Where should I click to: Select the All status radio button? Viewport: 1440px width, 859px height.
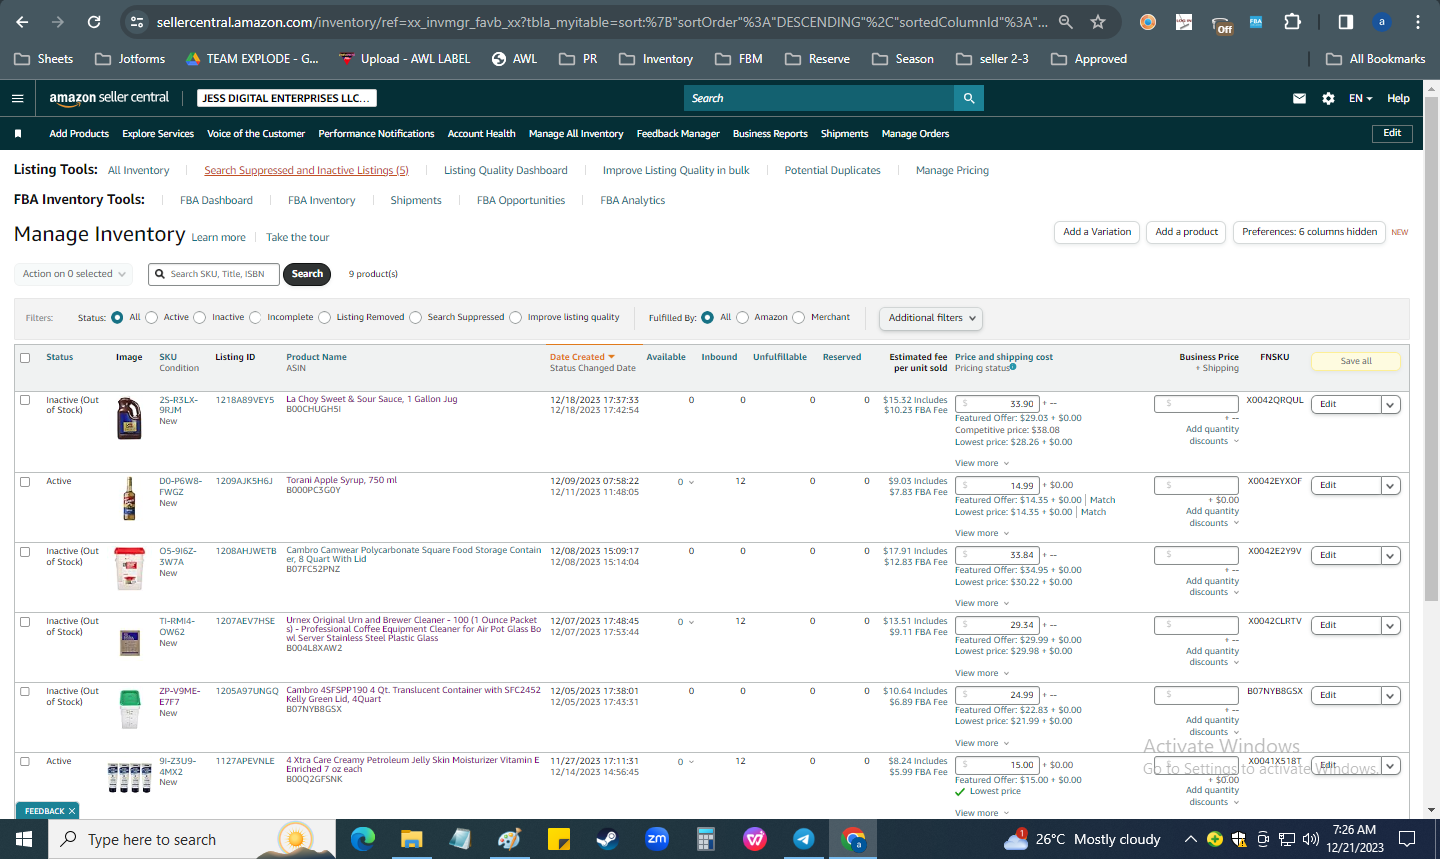pos(117,317)
